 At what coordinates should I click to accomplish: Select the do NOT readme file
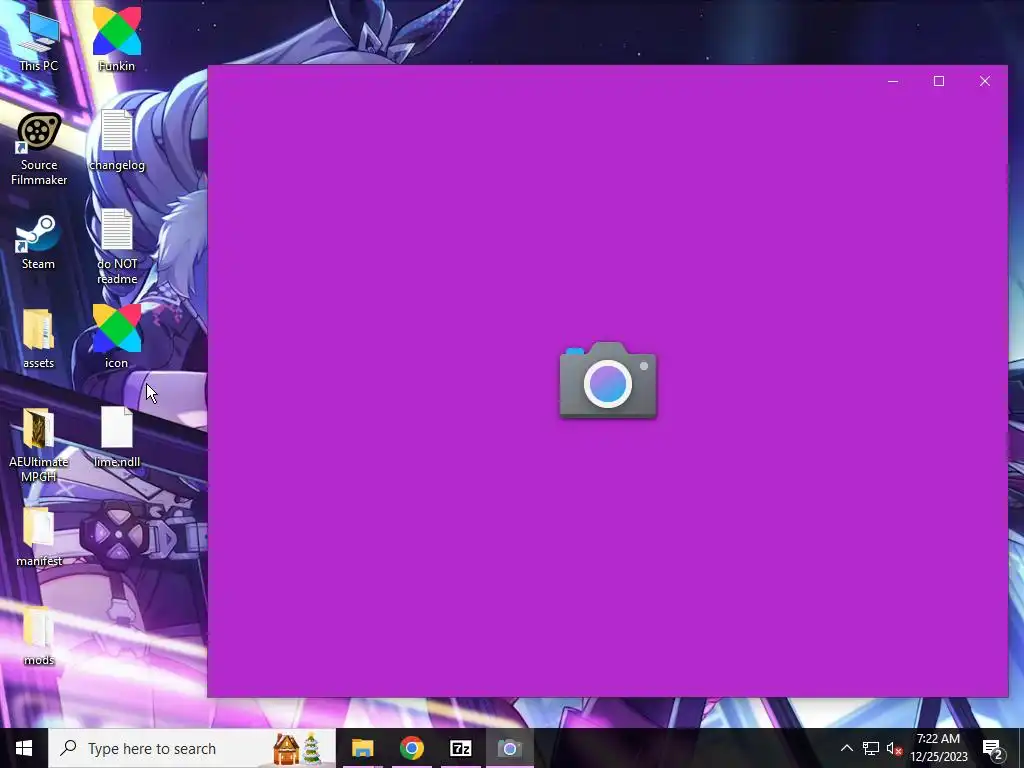click(x=117, y=247)
